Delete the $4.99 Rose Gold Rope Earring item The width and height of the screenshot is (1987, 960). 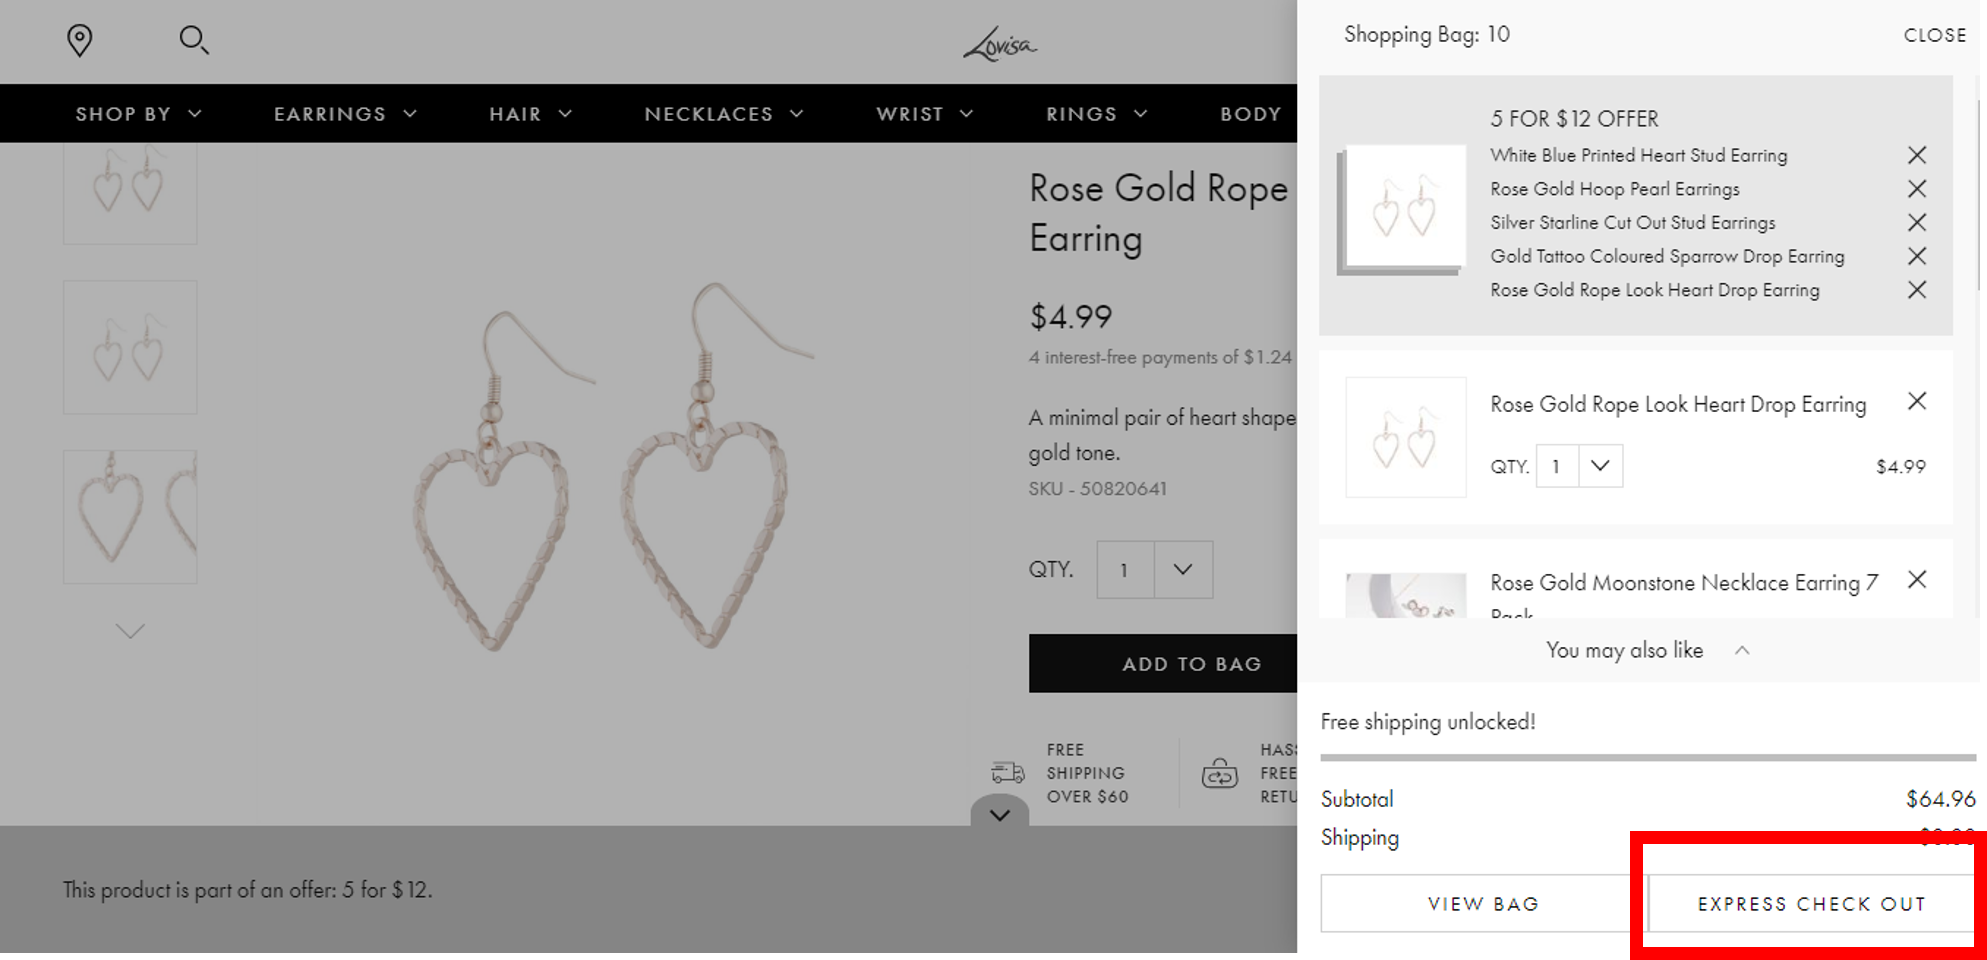click(1916, 401)
